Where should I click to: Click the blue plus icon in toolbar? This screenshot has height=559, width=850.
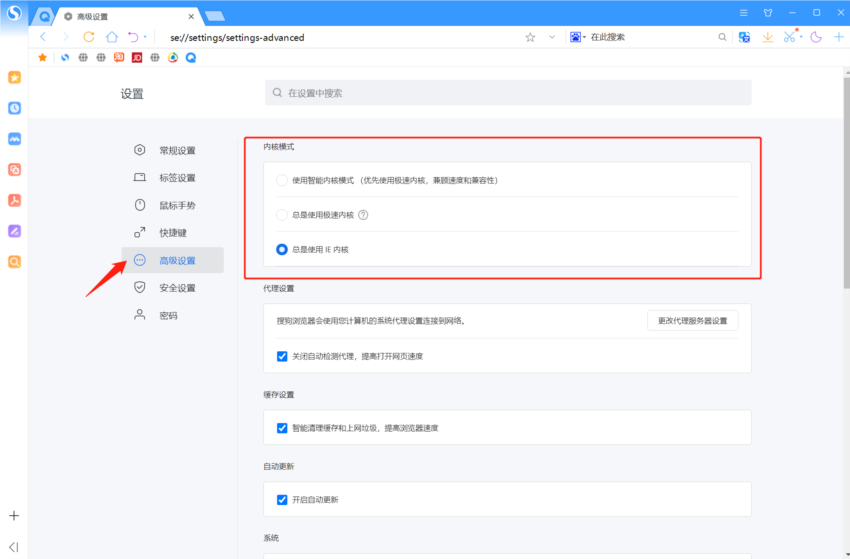(839, 37)
